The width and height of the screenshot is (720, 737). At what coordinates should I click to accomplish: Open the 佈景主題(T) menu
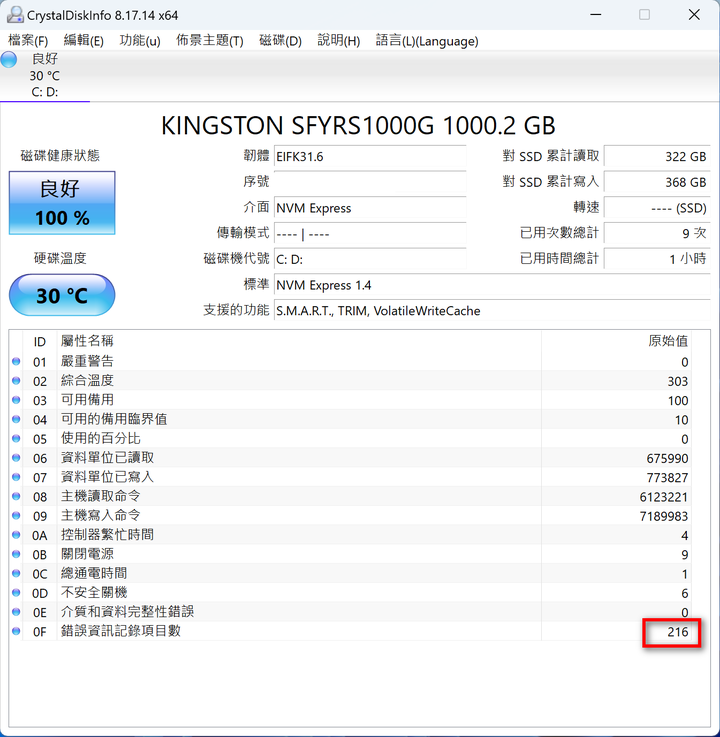(210, 41)
